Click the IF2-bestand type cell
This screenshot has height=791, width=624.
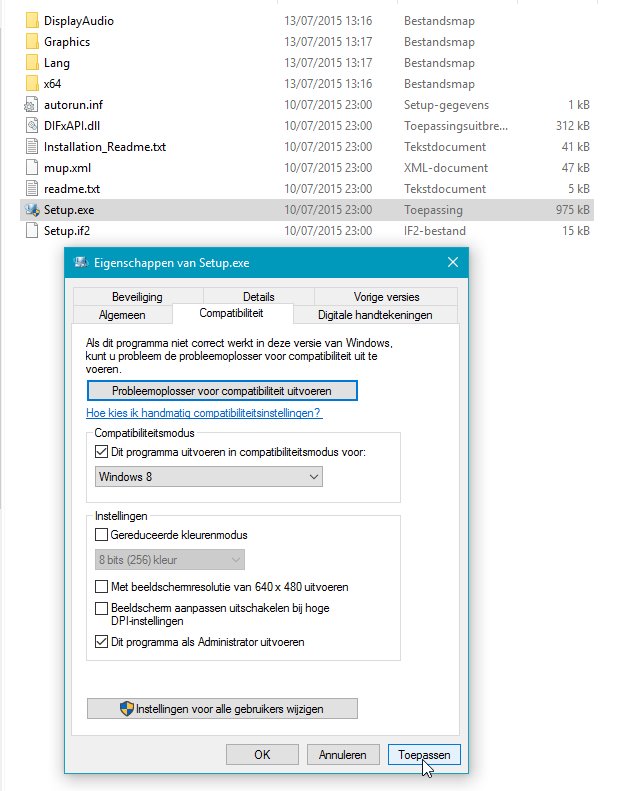435,231
